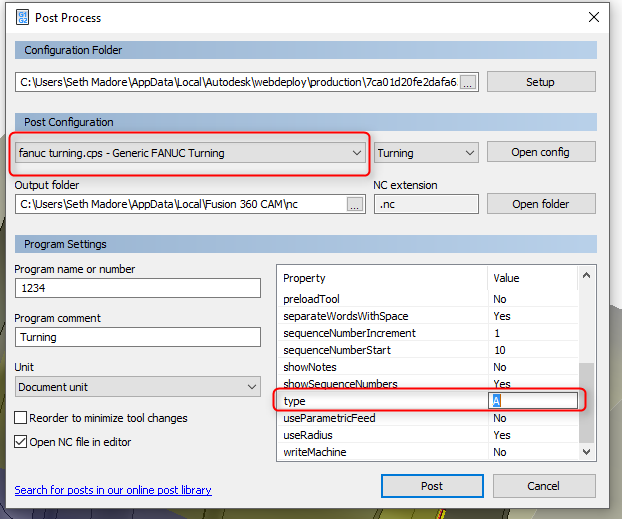Click the Program name or number field
This screenshot has height=519, width=622.
point(138,288)
